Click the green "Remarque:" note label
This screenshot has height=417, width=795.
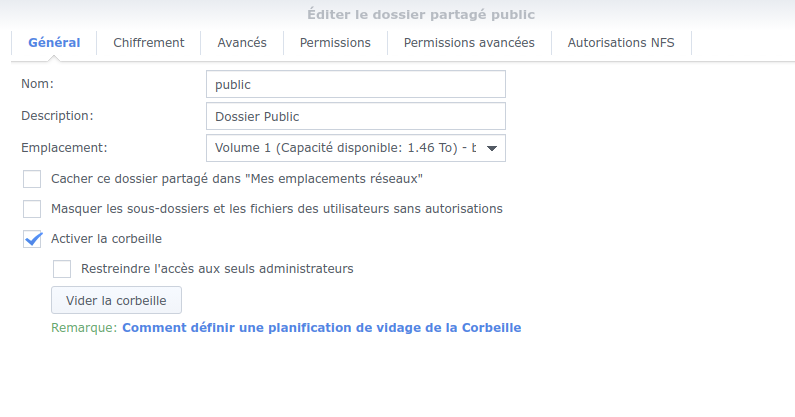pyautogui.click(x=84, y=327)
